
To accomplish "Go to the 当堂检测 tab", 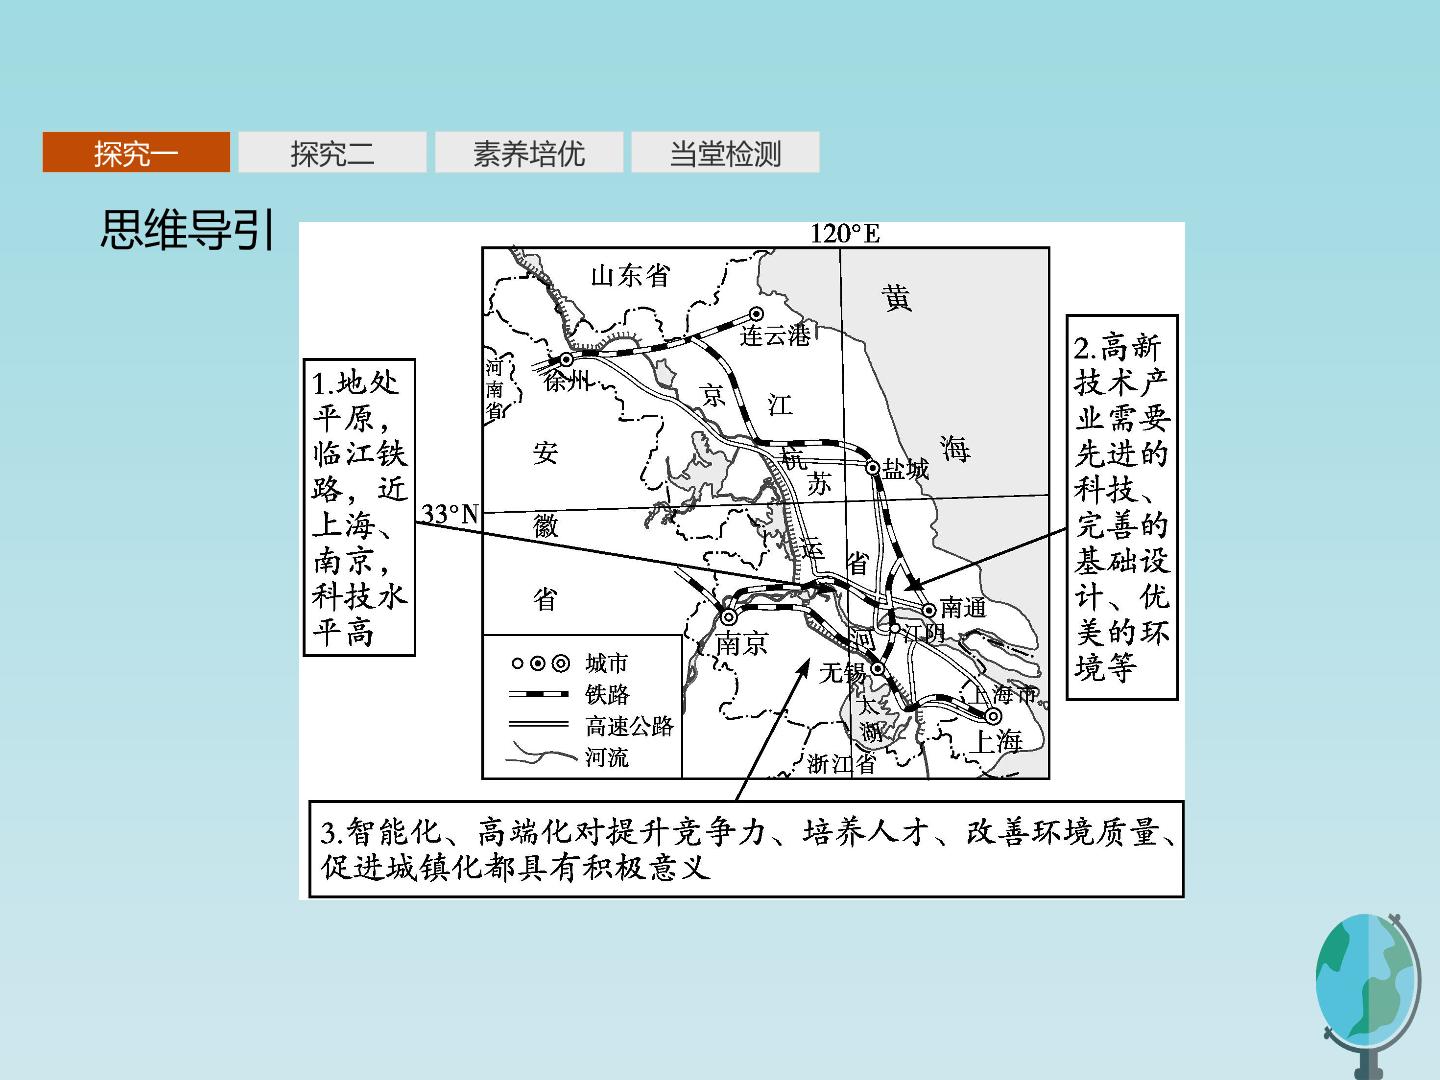I will 725,152.
